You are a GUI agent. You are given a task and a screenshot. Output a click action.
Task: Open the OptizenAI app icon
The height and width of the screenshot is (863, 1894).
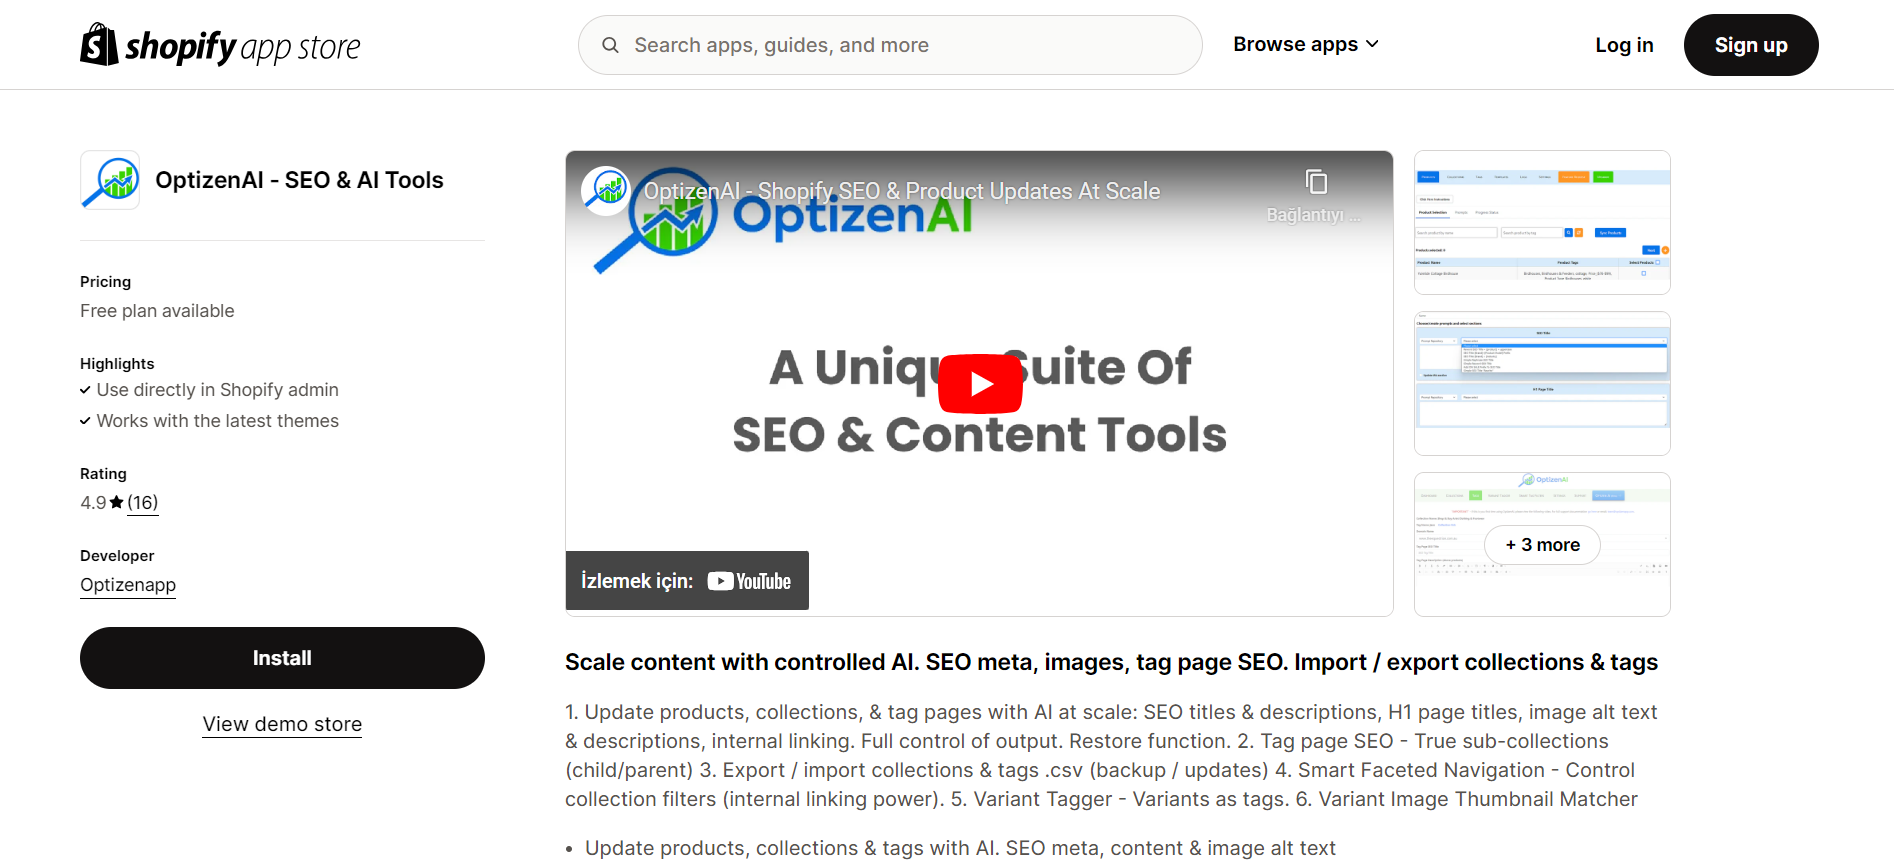110,180
